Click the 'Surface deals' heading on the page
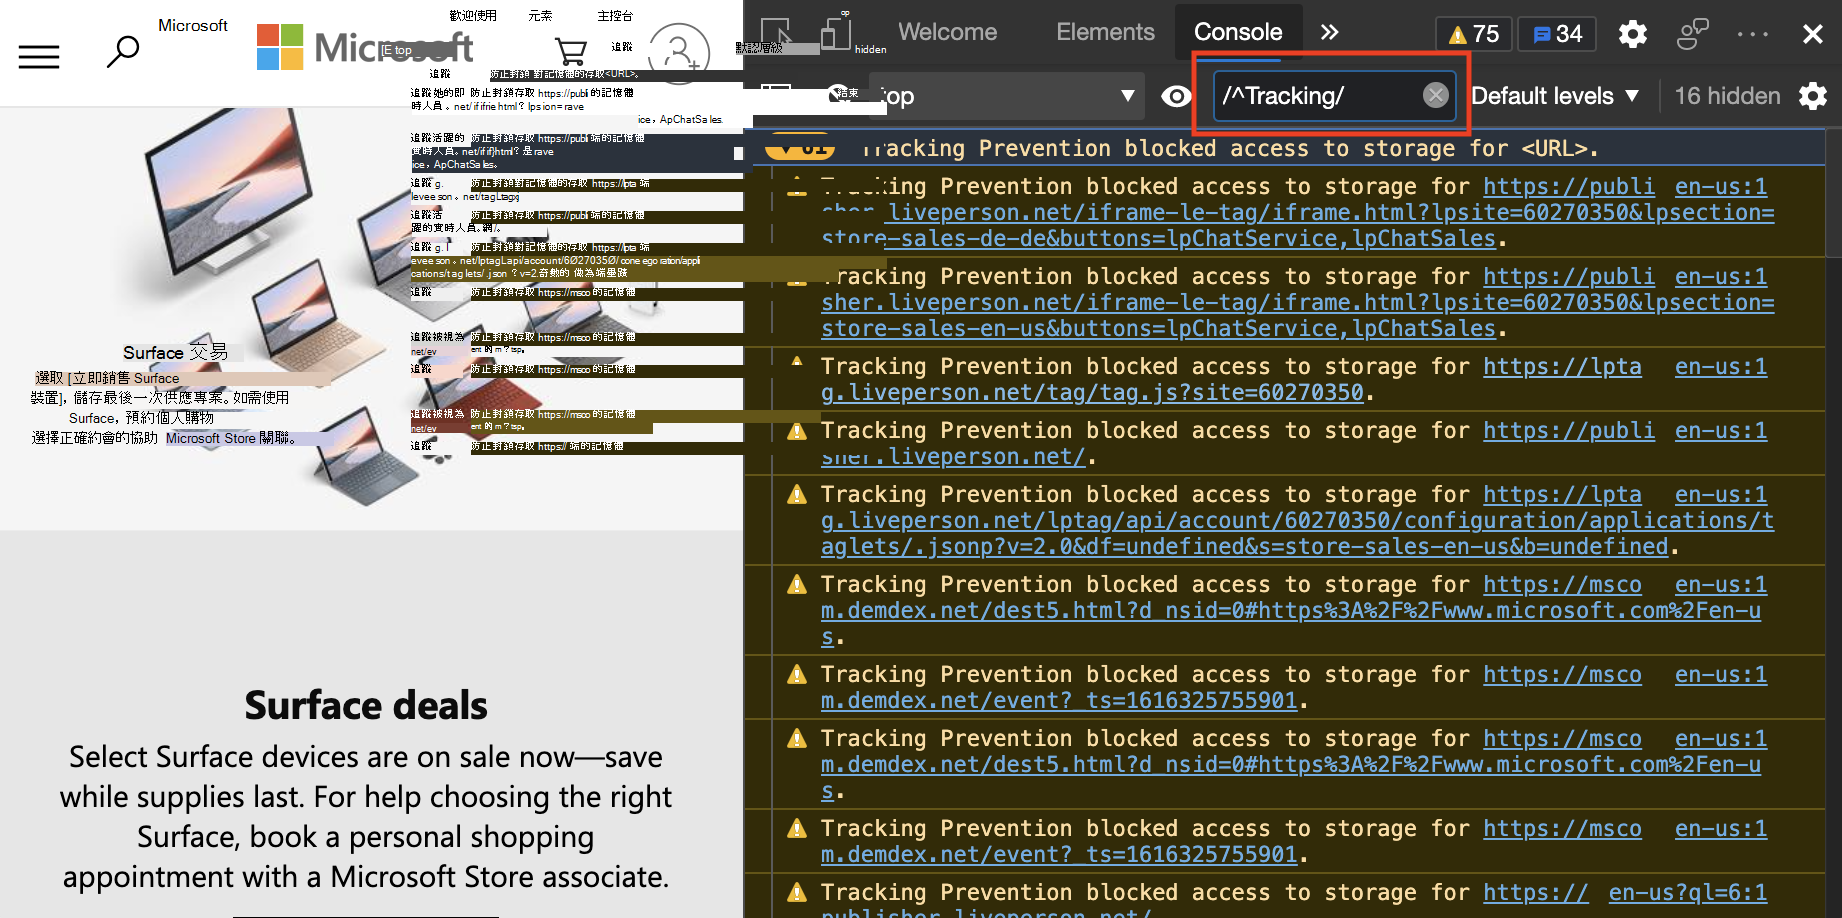1842x918 pixels. (x=366, y=705)
